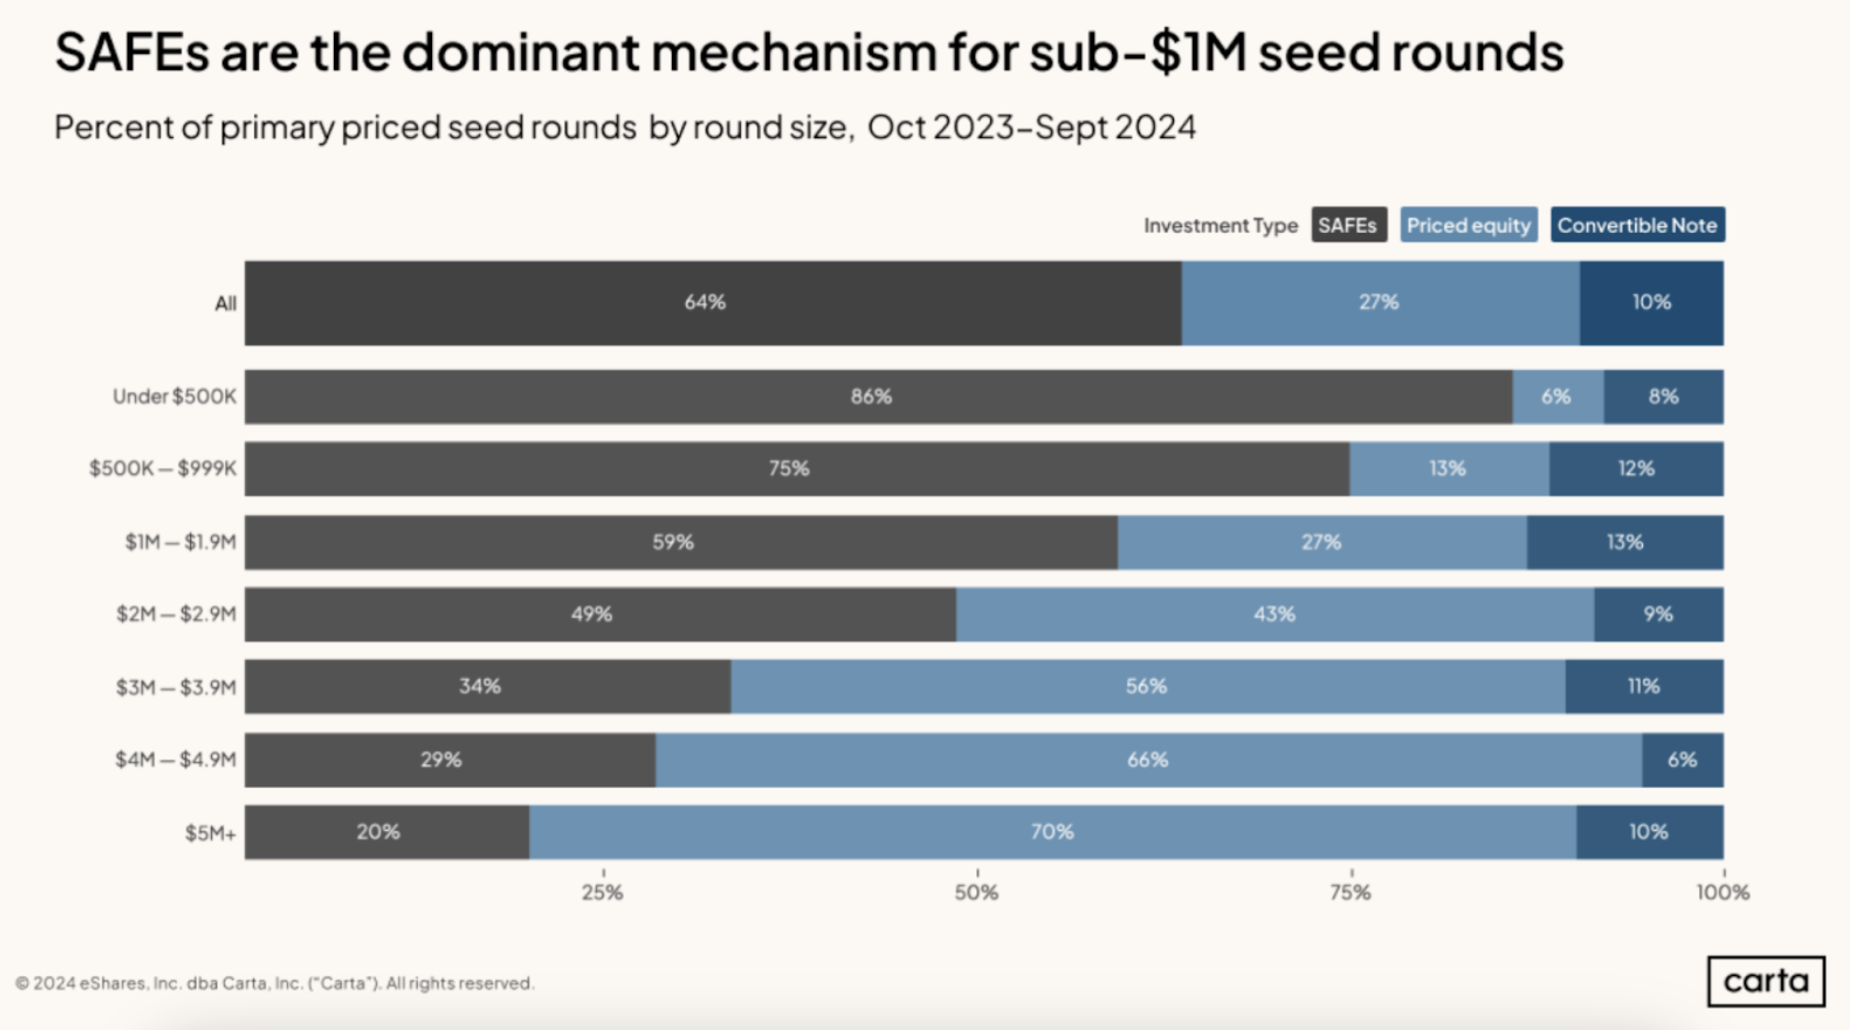Click the "Under $500K" row label
1850x1030 pixels.
click(174, 397)
